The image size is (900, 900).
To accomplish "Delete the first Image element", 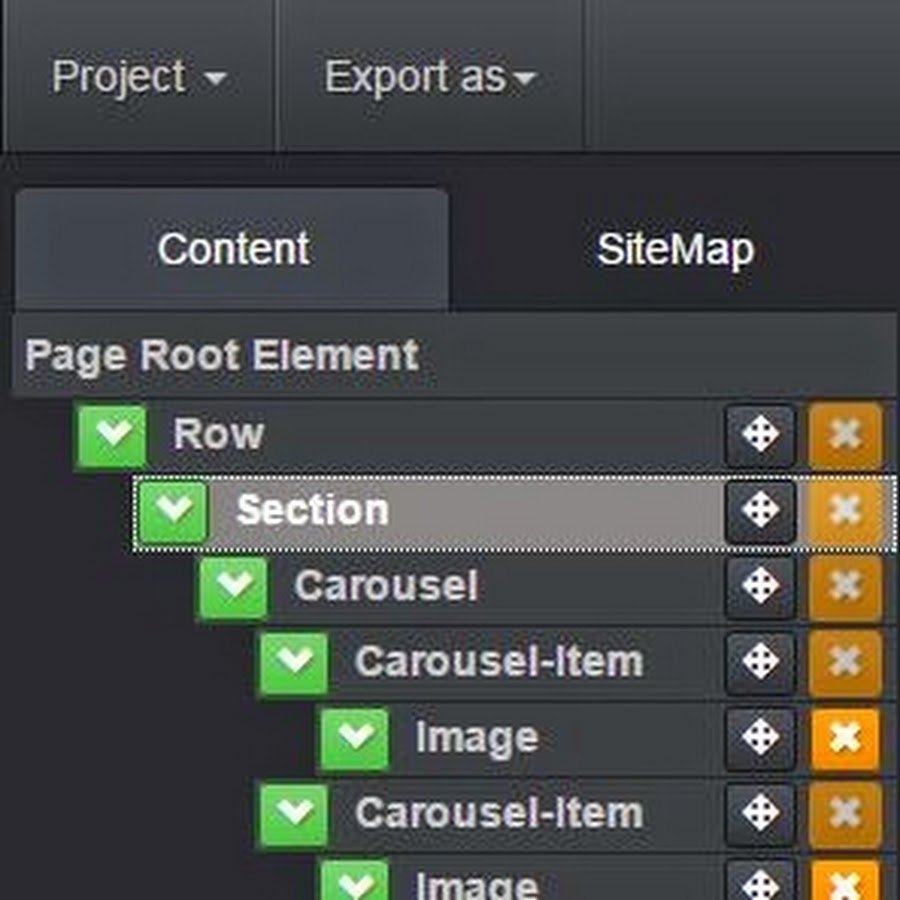I will pos(845,738).
